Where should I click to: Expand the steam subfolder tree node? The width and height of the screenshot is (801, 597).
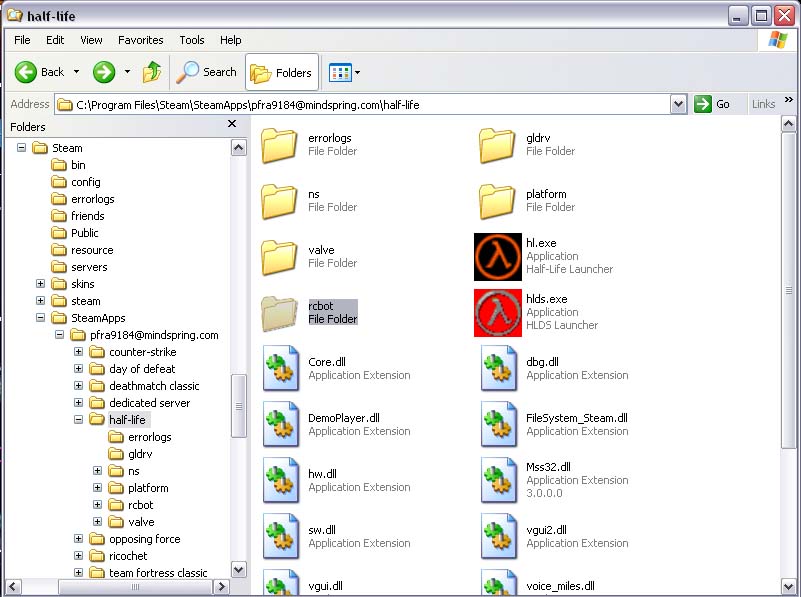pyautogui.click(x=40, y=300)
